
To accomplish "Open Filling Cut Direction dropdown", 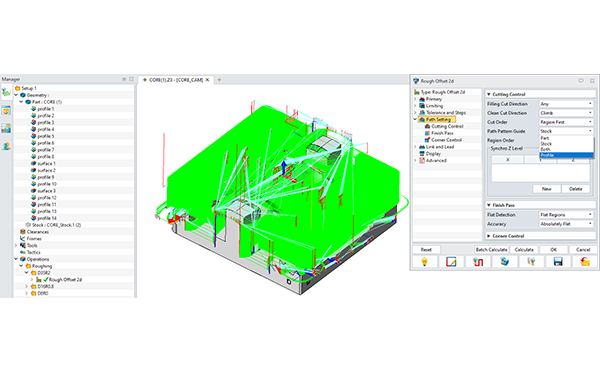I will 566,104.
